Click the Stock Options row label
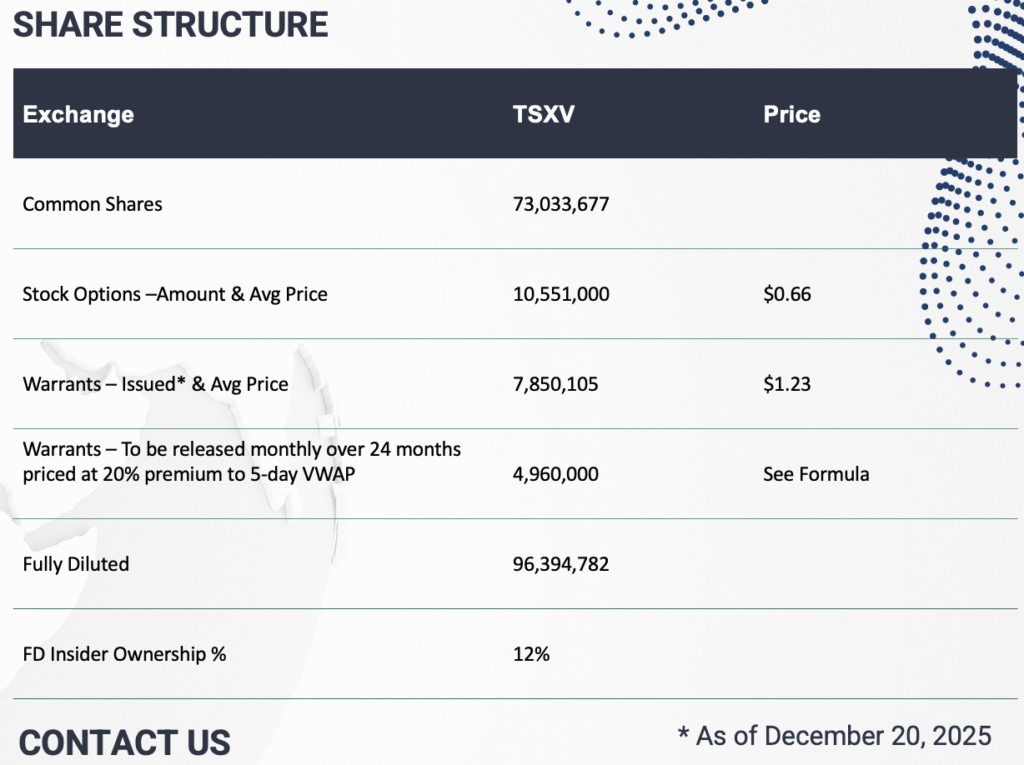Image resolution: width=1024 pixels, height=765 pixels. click(175, 294)
